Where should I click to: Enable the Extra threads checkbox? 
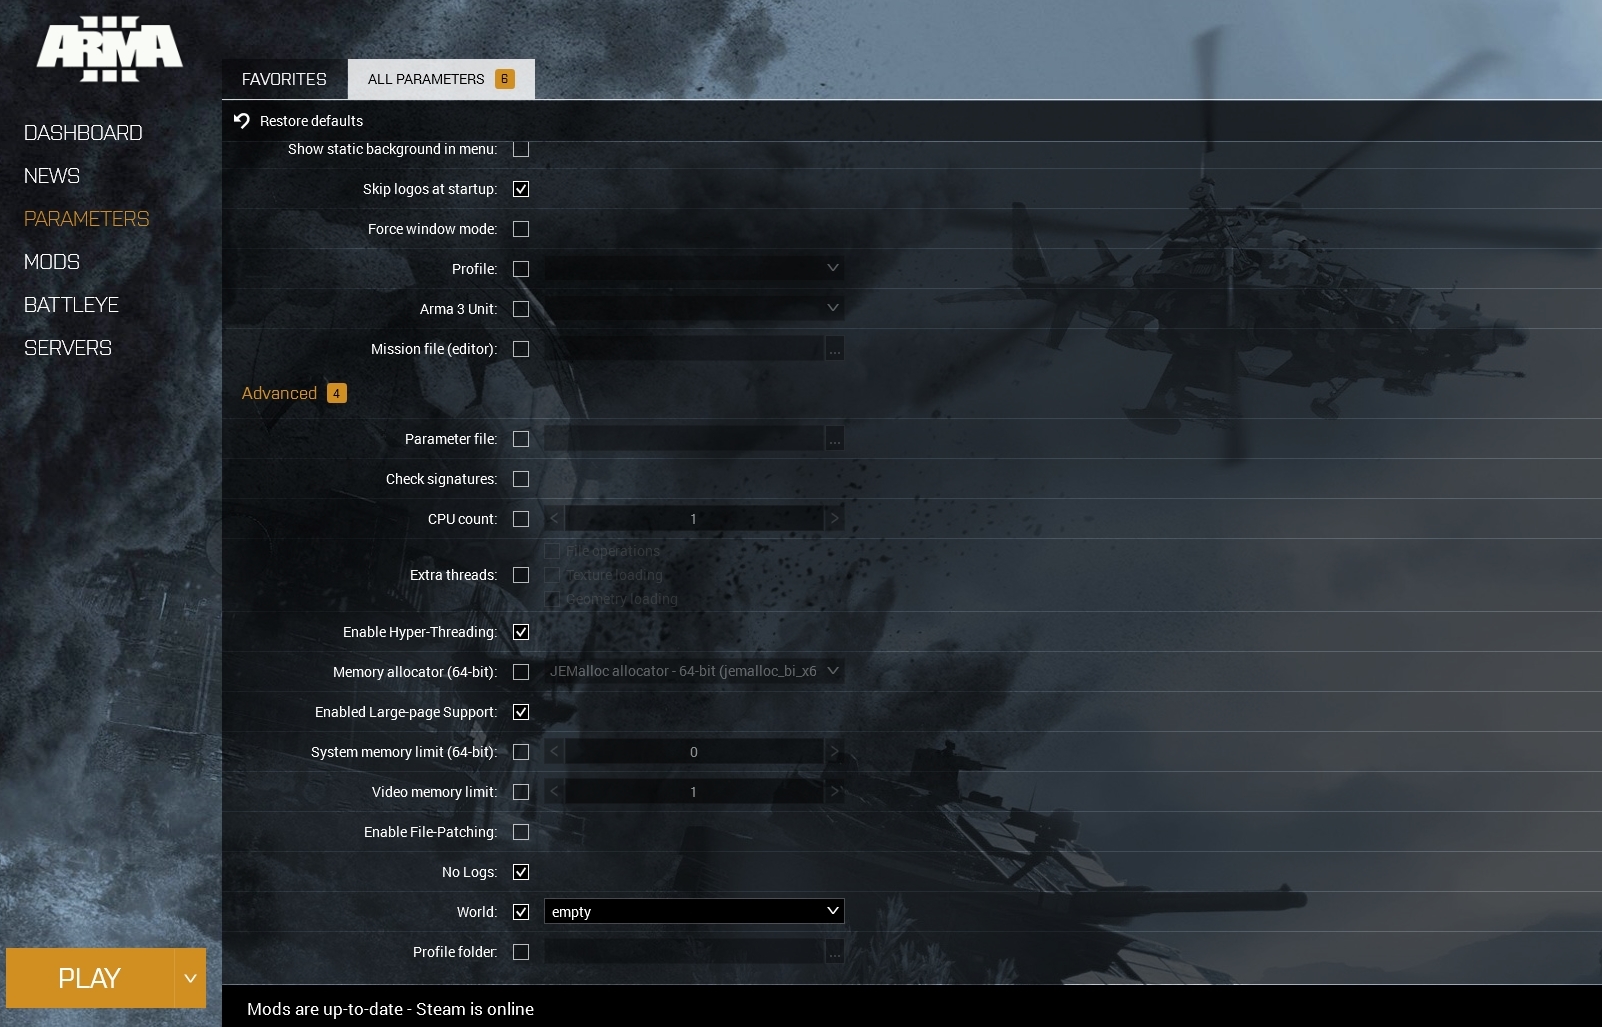521,575
